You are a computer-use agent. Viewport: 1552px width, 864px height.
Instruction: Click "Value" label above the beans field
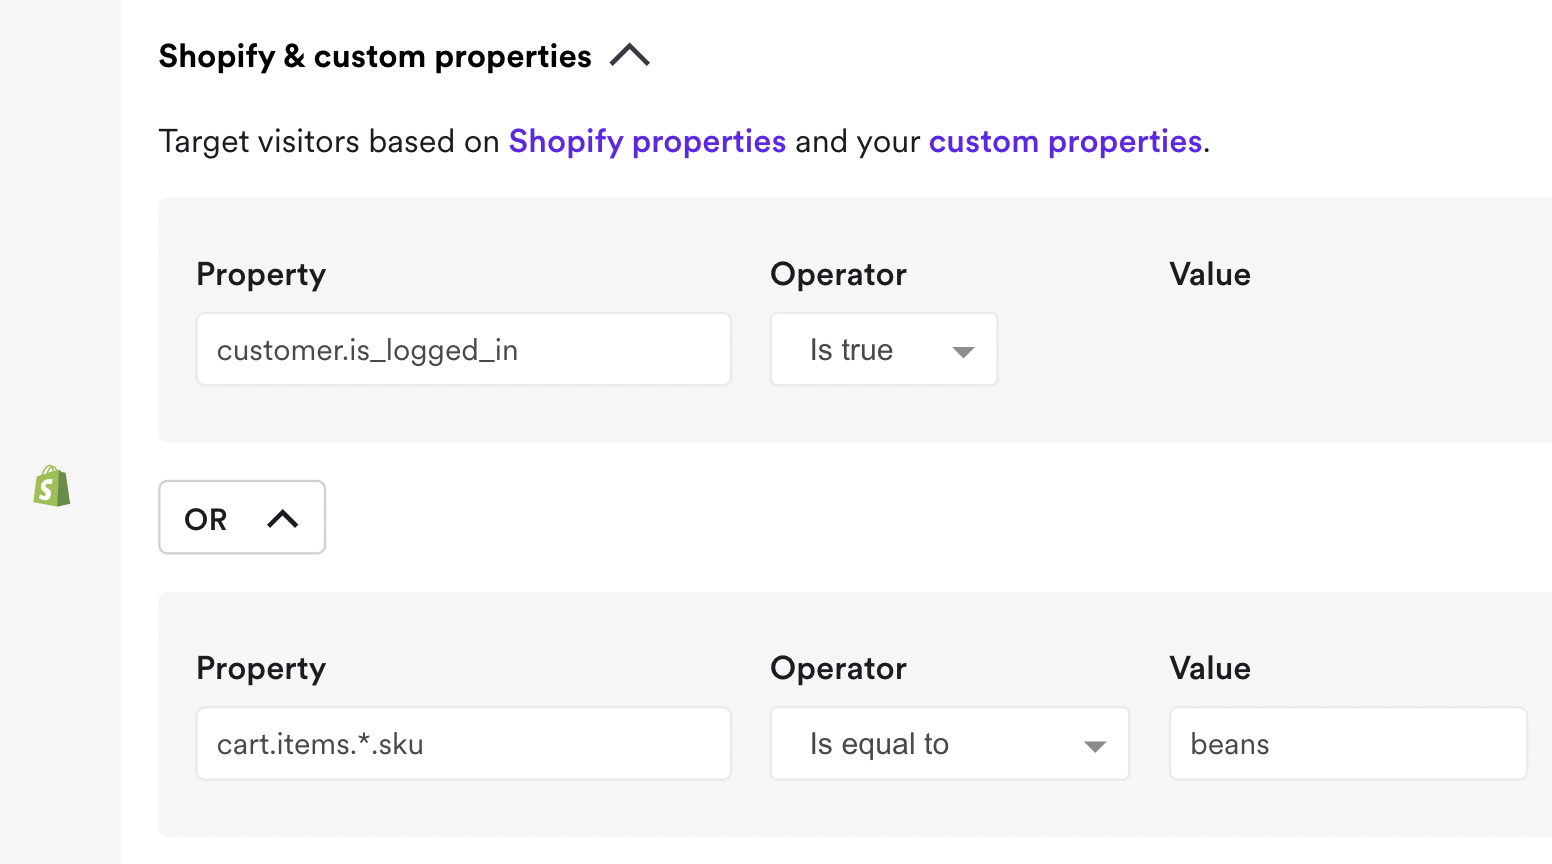click(1210, 668)
